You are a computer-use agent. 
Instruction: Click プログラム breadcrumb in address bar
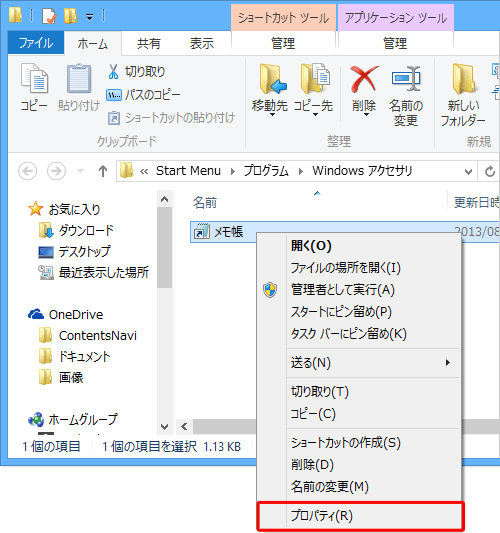[x=266, y=171]
